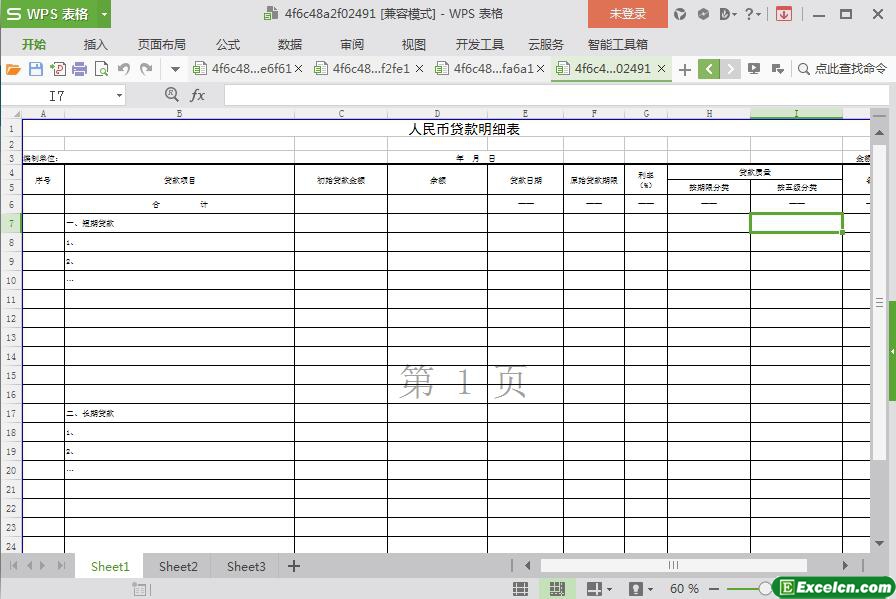
Task: Click the 未登录 login button
Action: tap(627, 14)
